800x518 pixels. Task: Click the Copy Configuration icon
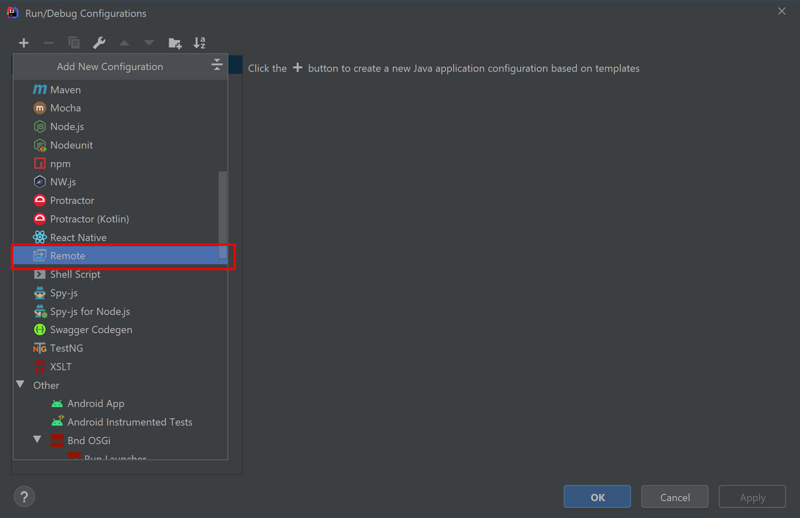(74, 43)
